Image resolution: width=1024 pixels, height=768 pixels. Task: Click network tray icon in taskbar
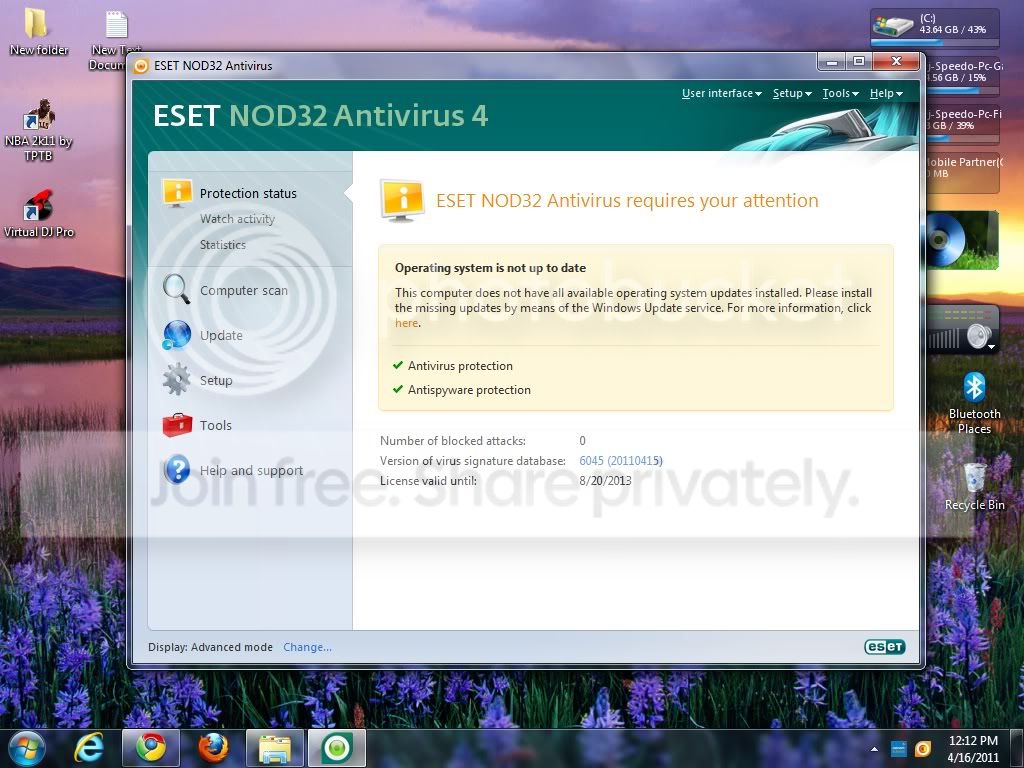[899, 748]
